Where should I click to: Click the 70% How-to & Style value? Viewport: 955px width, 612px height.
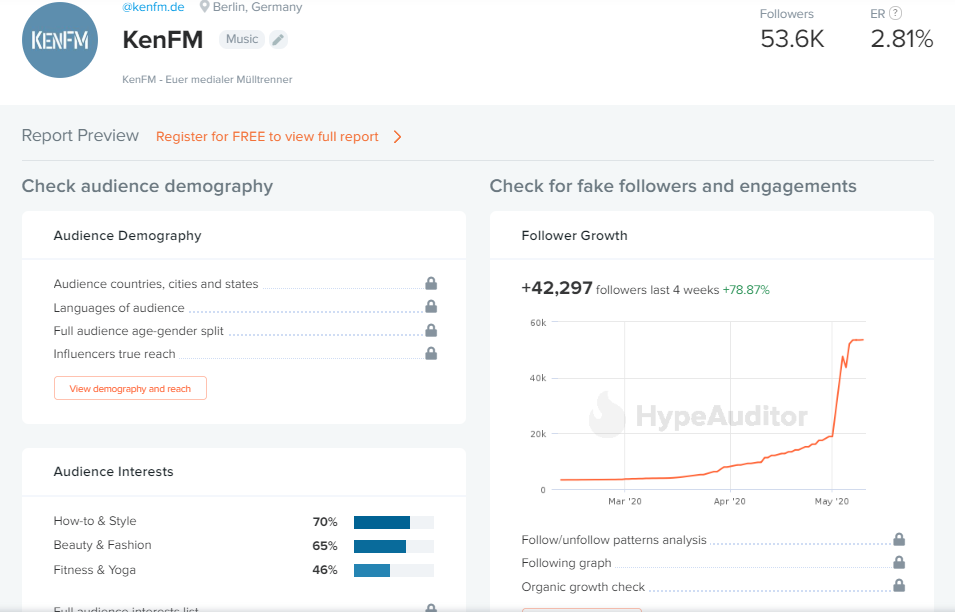[325, 522]
